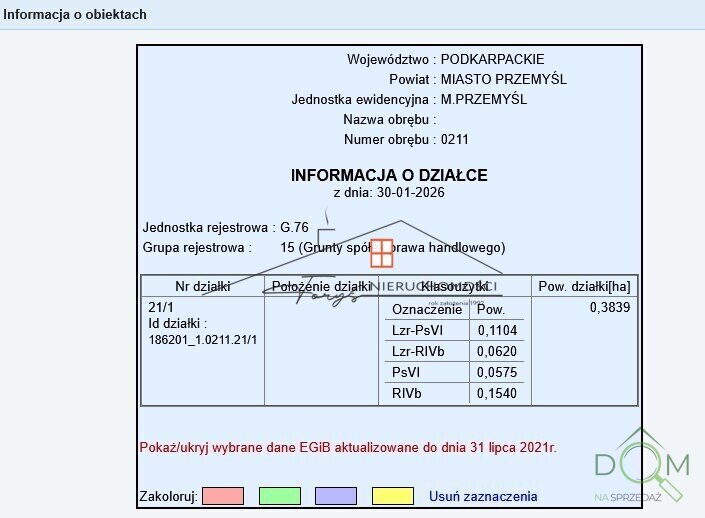Toggle 'Pokaż/ukryj wybrane dane EGiB' link
Viewport: 705px width, 518px height.
tap(347, 448)
